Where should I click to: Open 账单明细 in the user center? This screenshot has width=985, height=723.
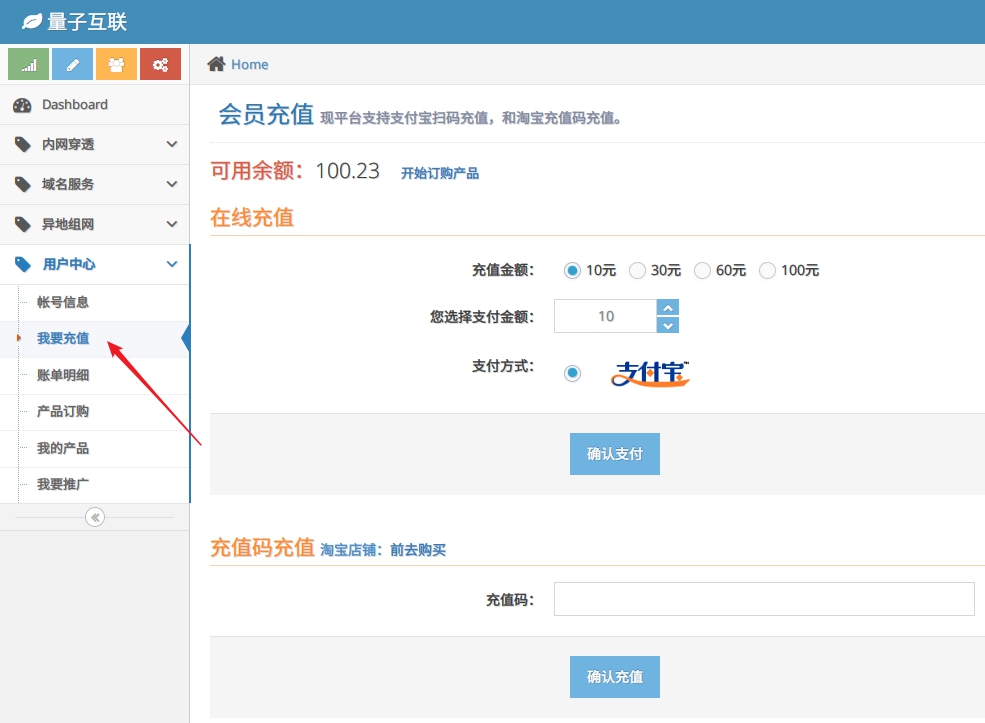point(63,375)
